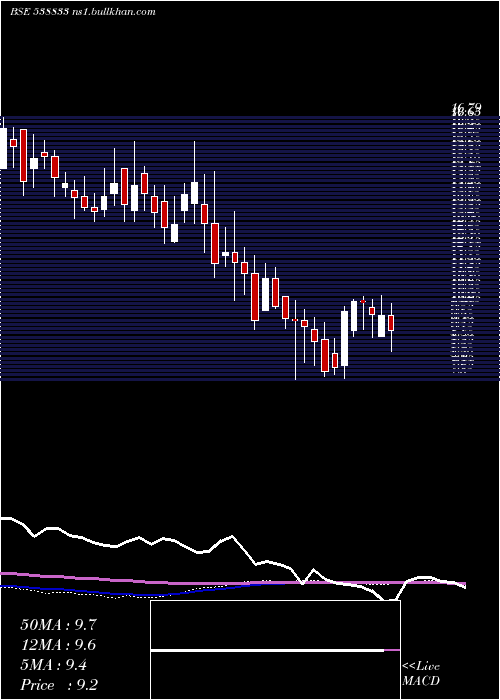Click the 16.79 top axis price label

(x=466, y=107)
